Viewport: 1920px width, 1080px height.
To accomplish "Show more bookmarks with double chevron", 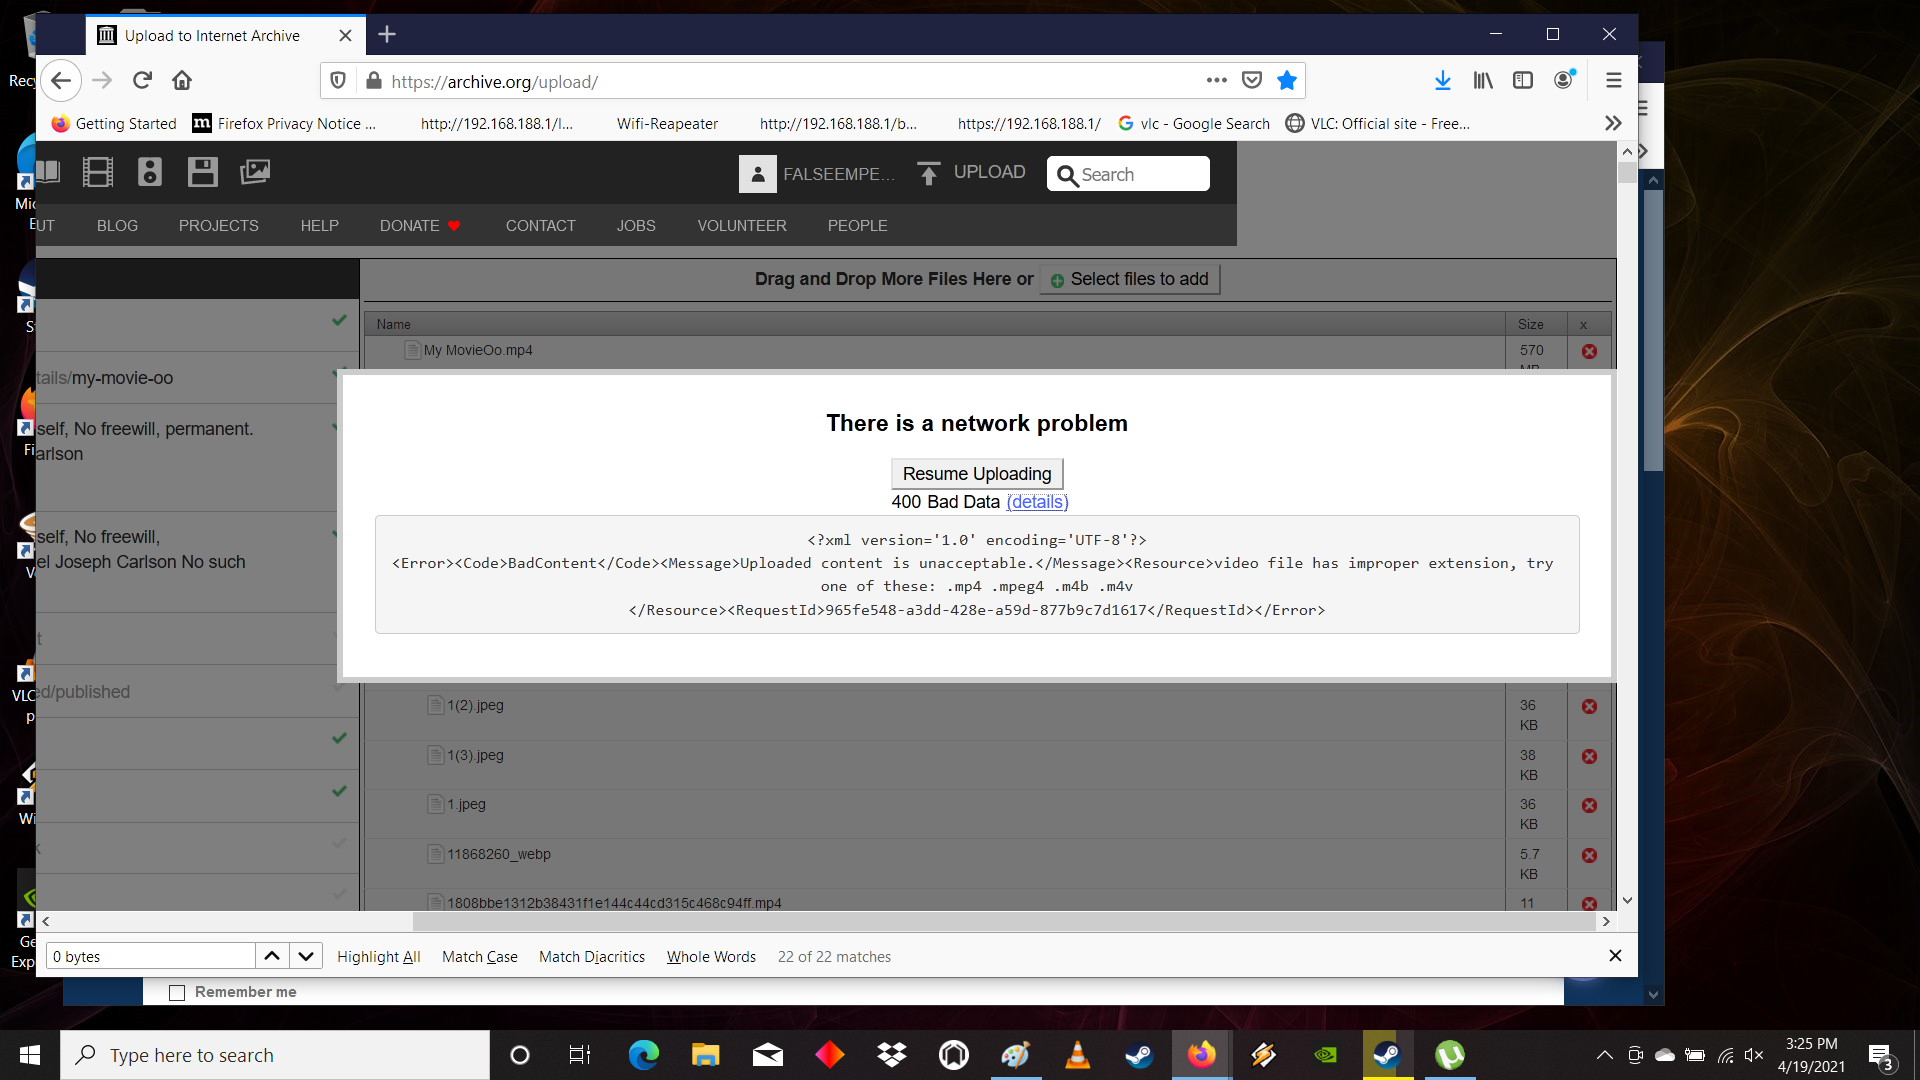I will (x=1613, y=123).
